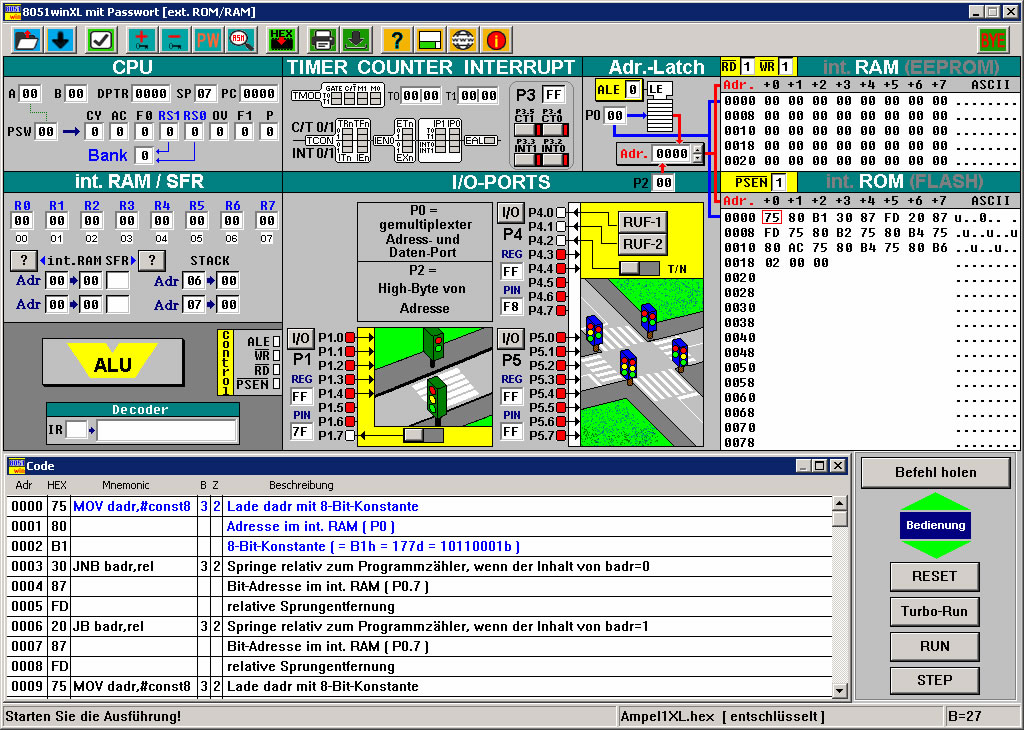The image size is (1024, 730).
Task: Click the accumulator A register field
Action: tap(30, 94)
